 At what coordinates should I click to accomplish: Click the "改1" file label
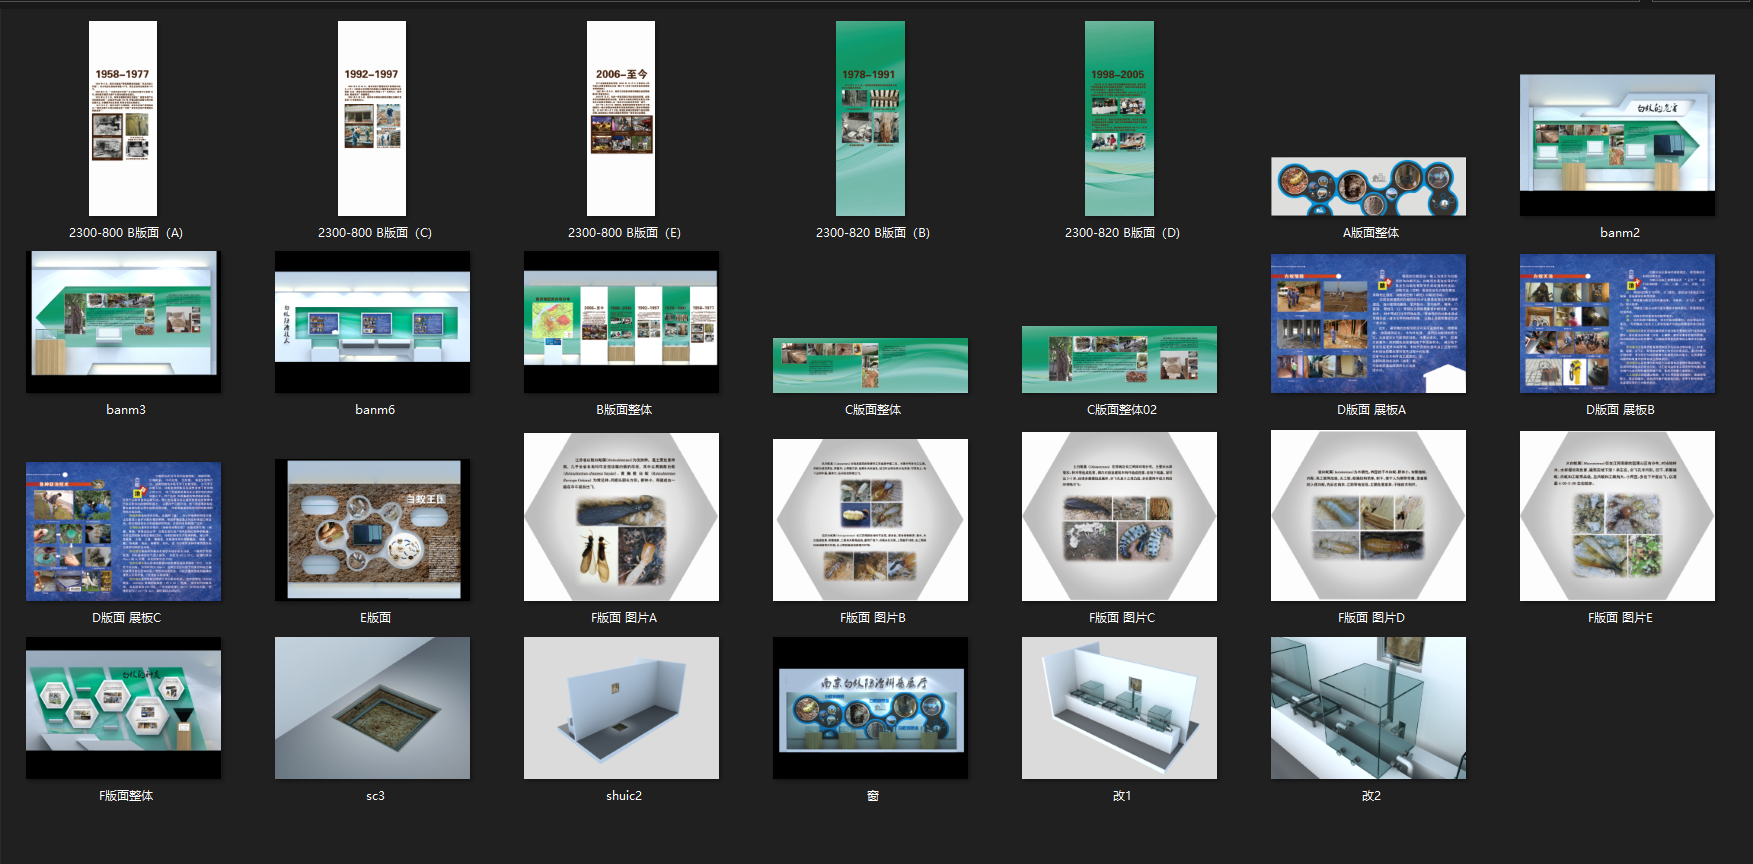coord(1122,796)
